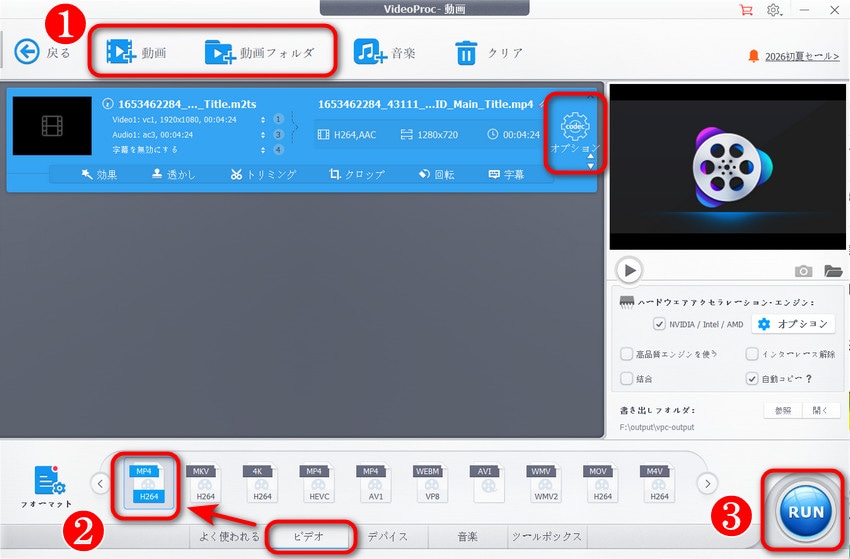Screen dimensions: 850x559
Task: Open 透かし watermark tool
Action: pyautogui.click(x=173, y=175)
